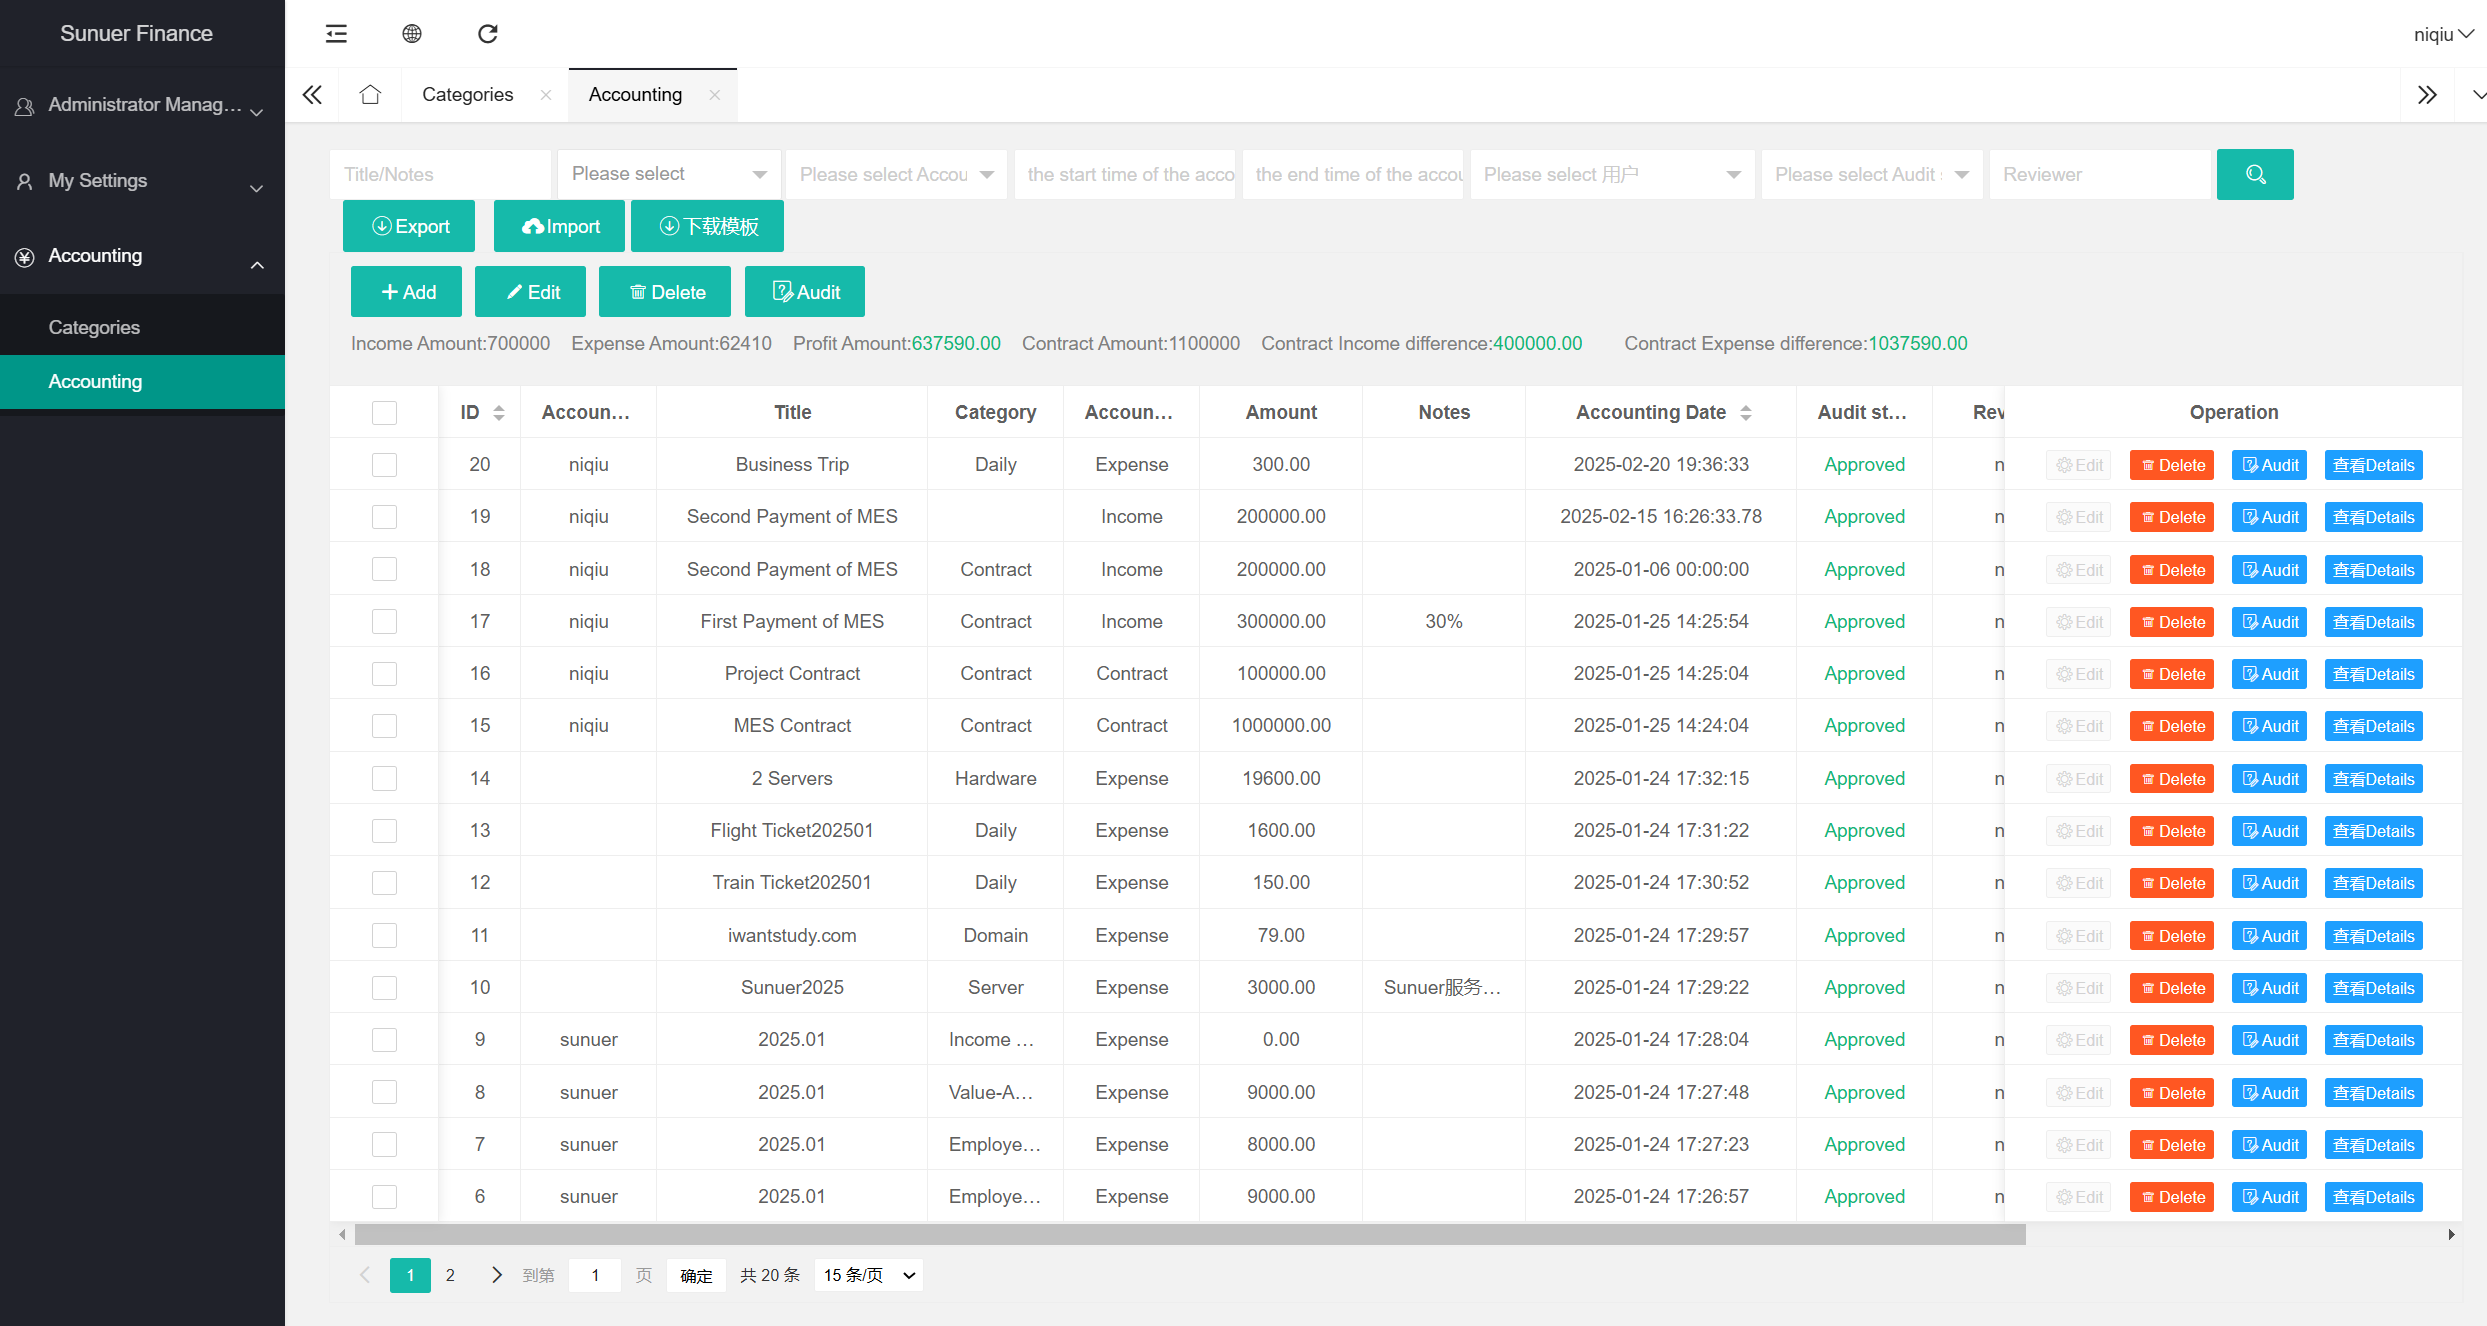Screen dimensions: 2487x1326
Task: Delete the iwantstudy.com record
Action: 2172,936
